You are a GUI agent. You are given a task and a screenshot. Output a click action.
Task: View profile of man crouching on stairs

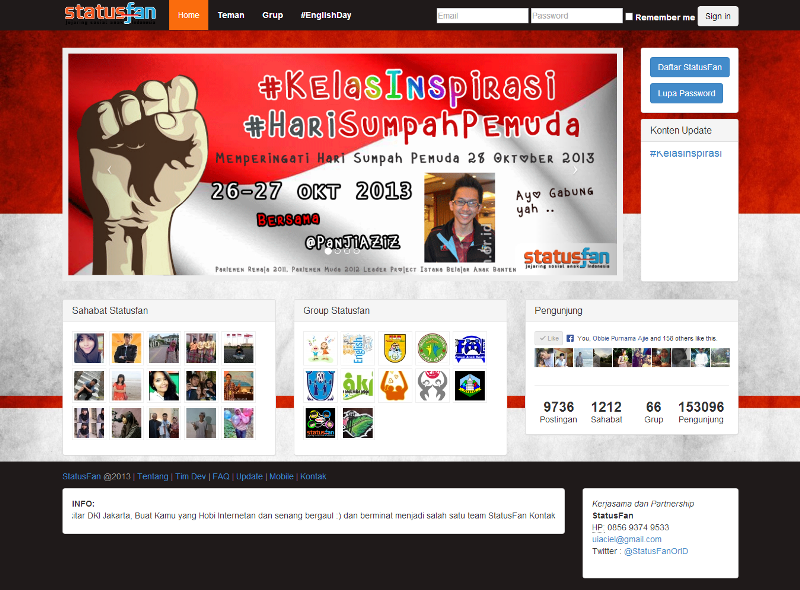pyautogui.click(x=89, y=385)
